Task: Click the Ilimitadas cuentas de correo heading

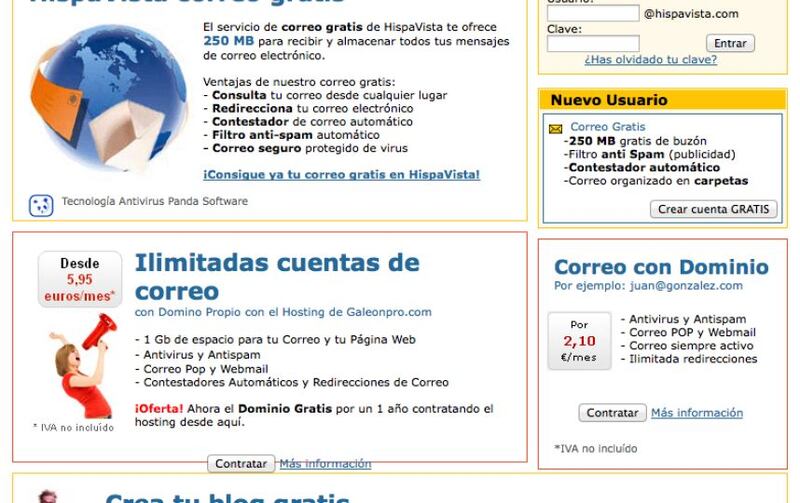Action: click(x=277, y=278)
